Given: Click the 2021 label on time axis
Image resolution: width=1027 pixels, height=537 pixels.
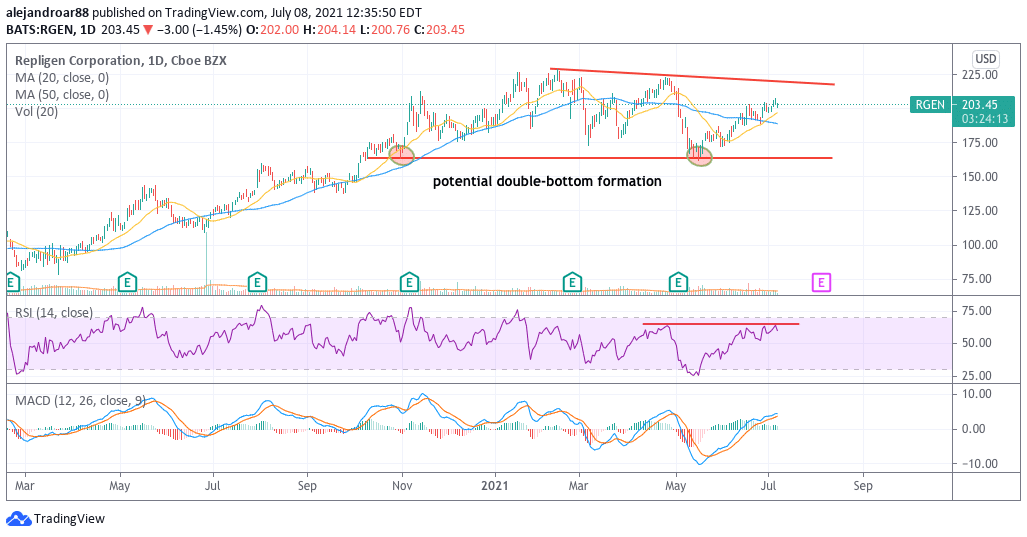Looking at the screenshot, I should point(495,486).
